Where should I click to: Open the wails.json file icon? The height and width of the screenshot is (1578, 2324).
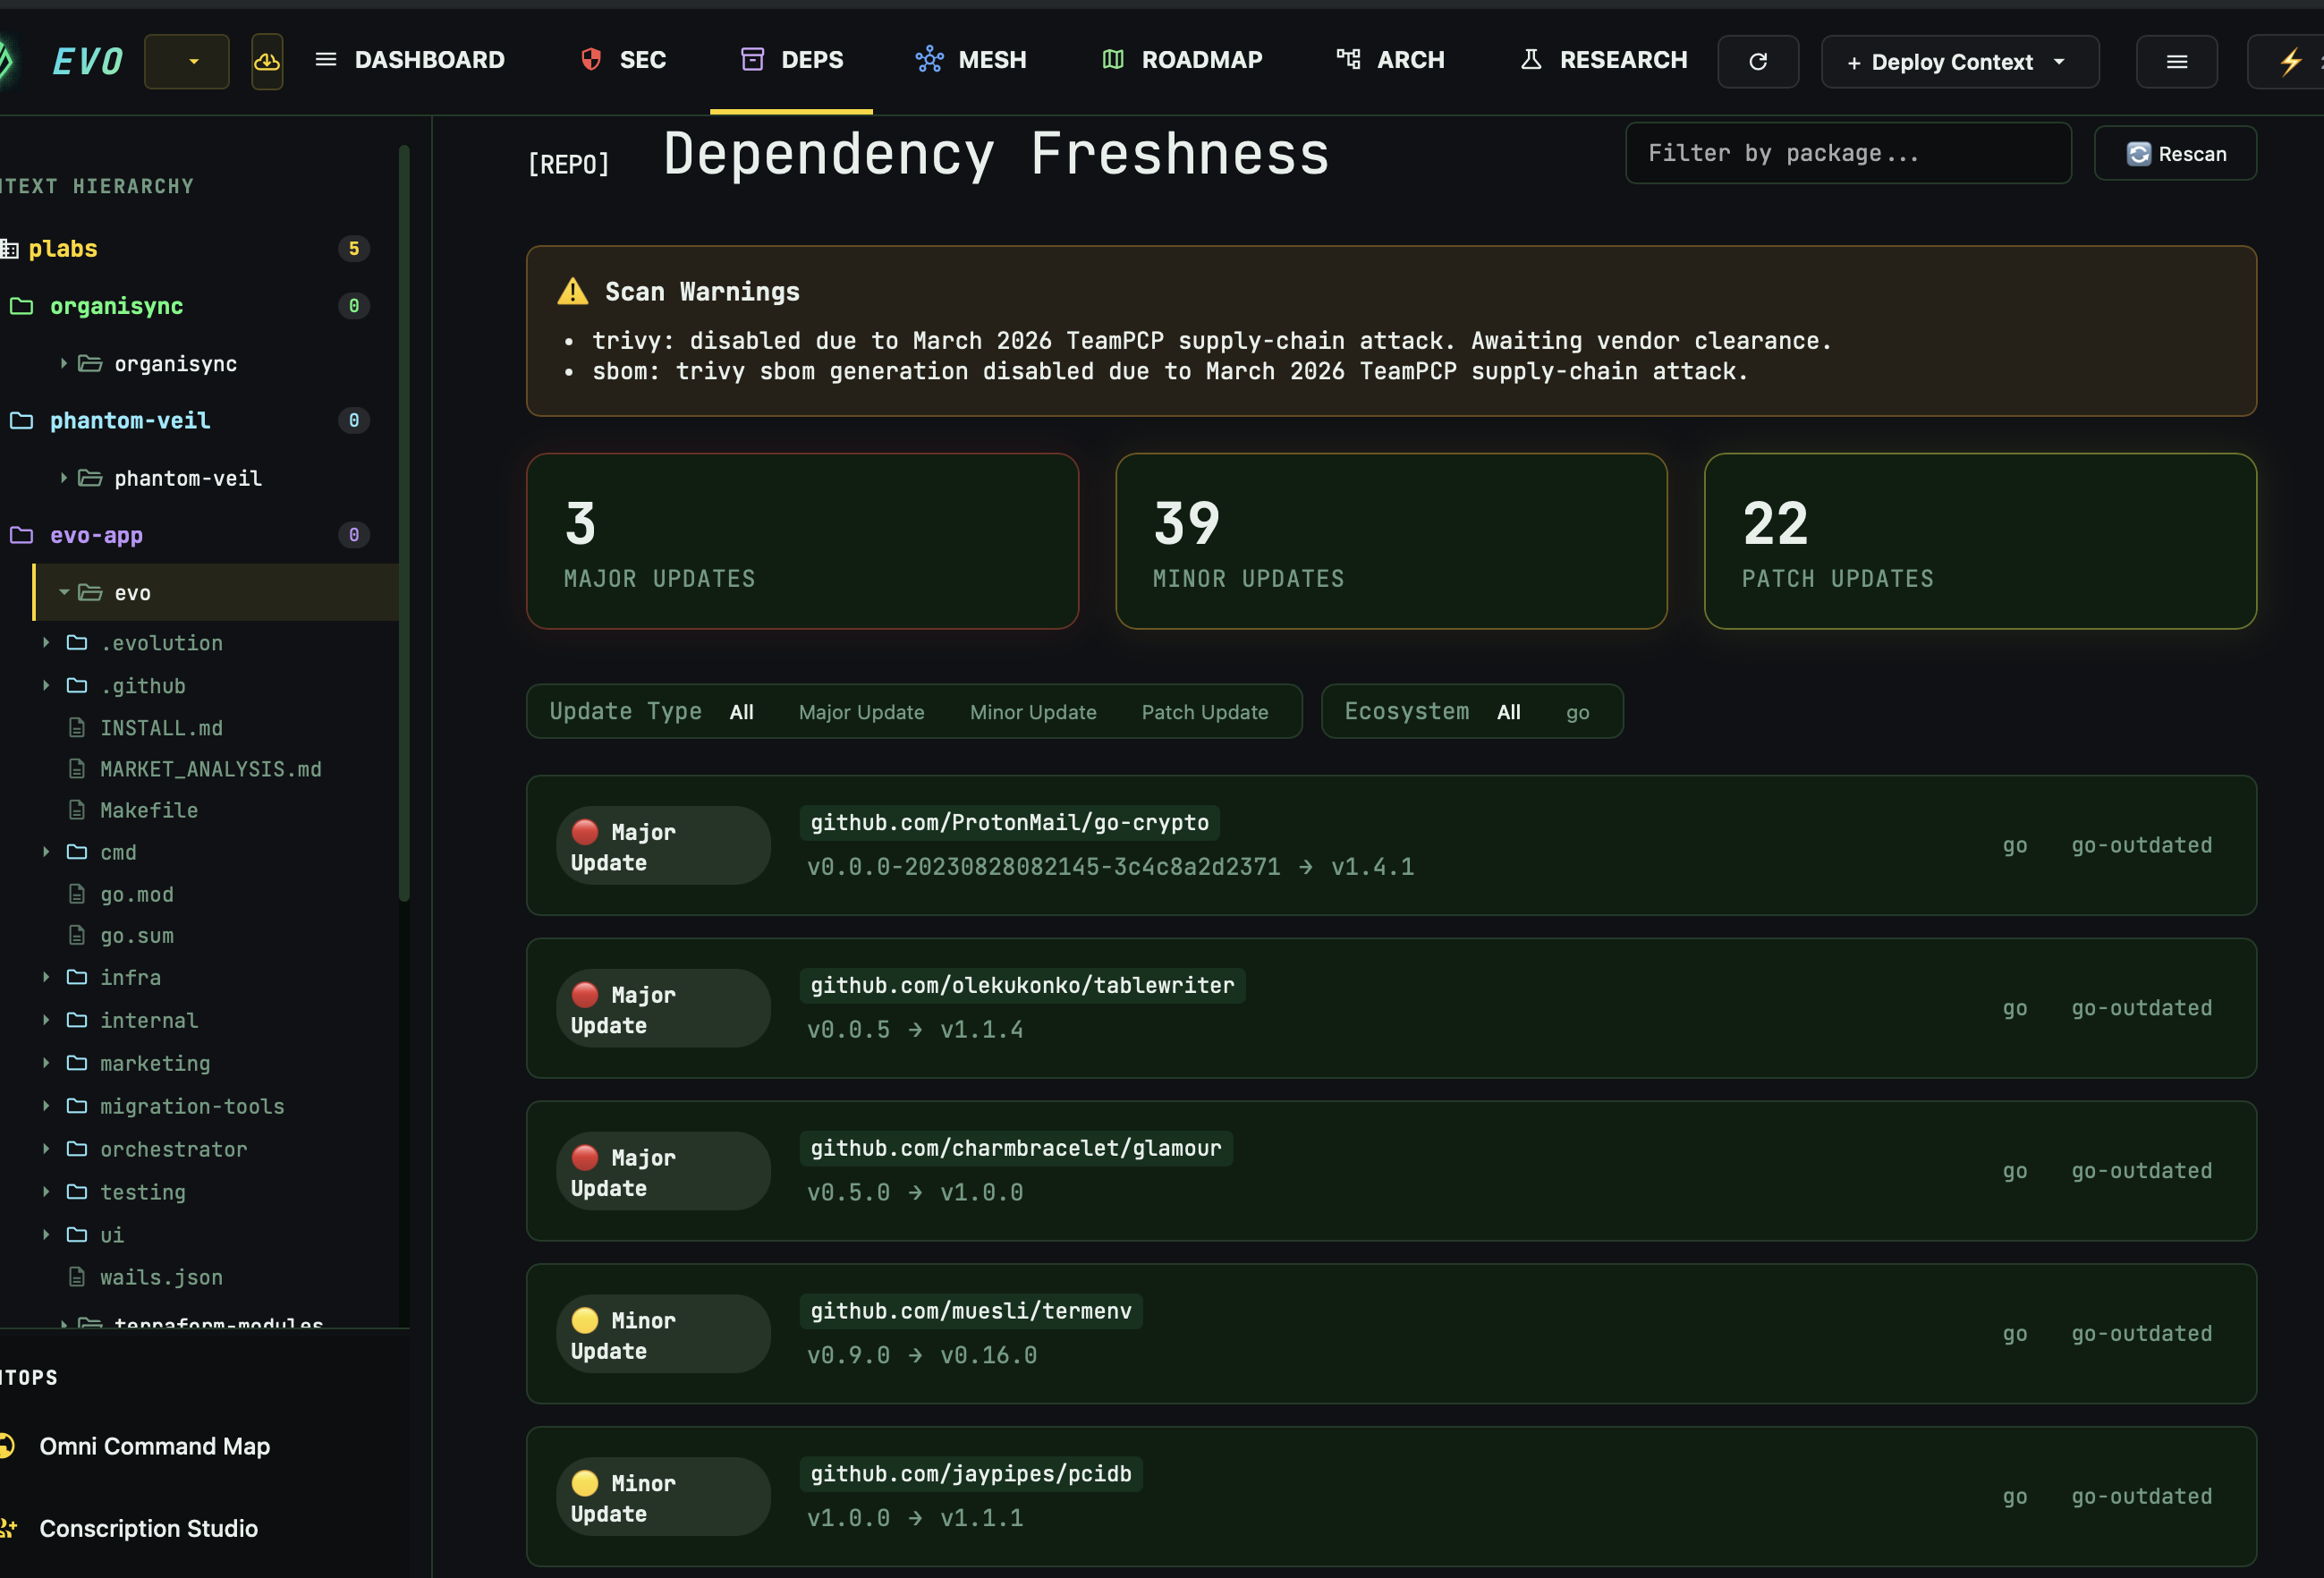pos(77,1277)
